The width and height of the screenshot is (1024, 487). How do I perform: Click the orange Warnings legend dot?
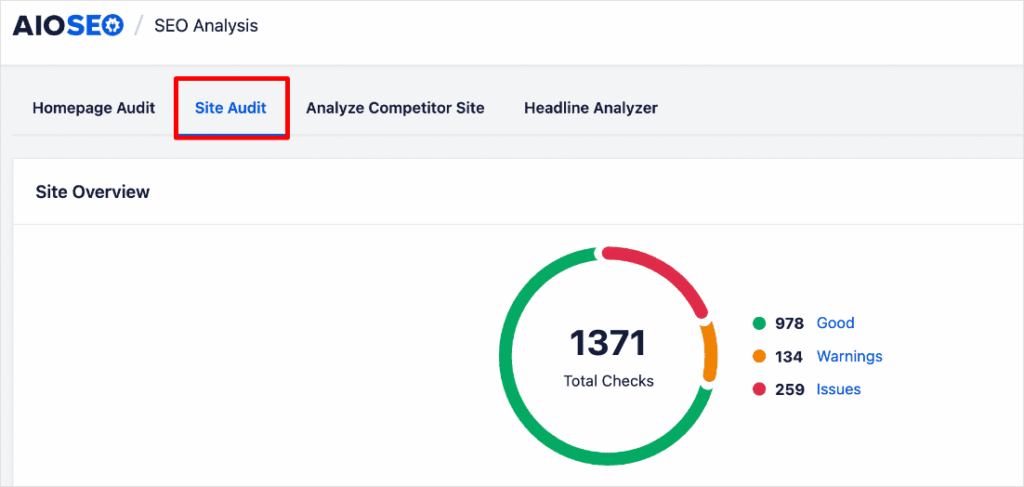[759, 356]
